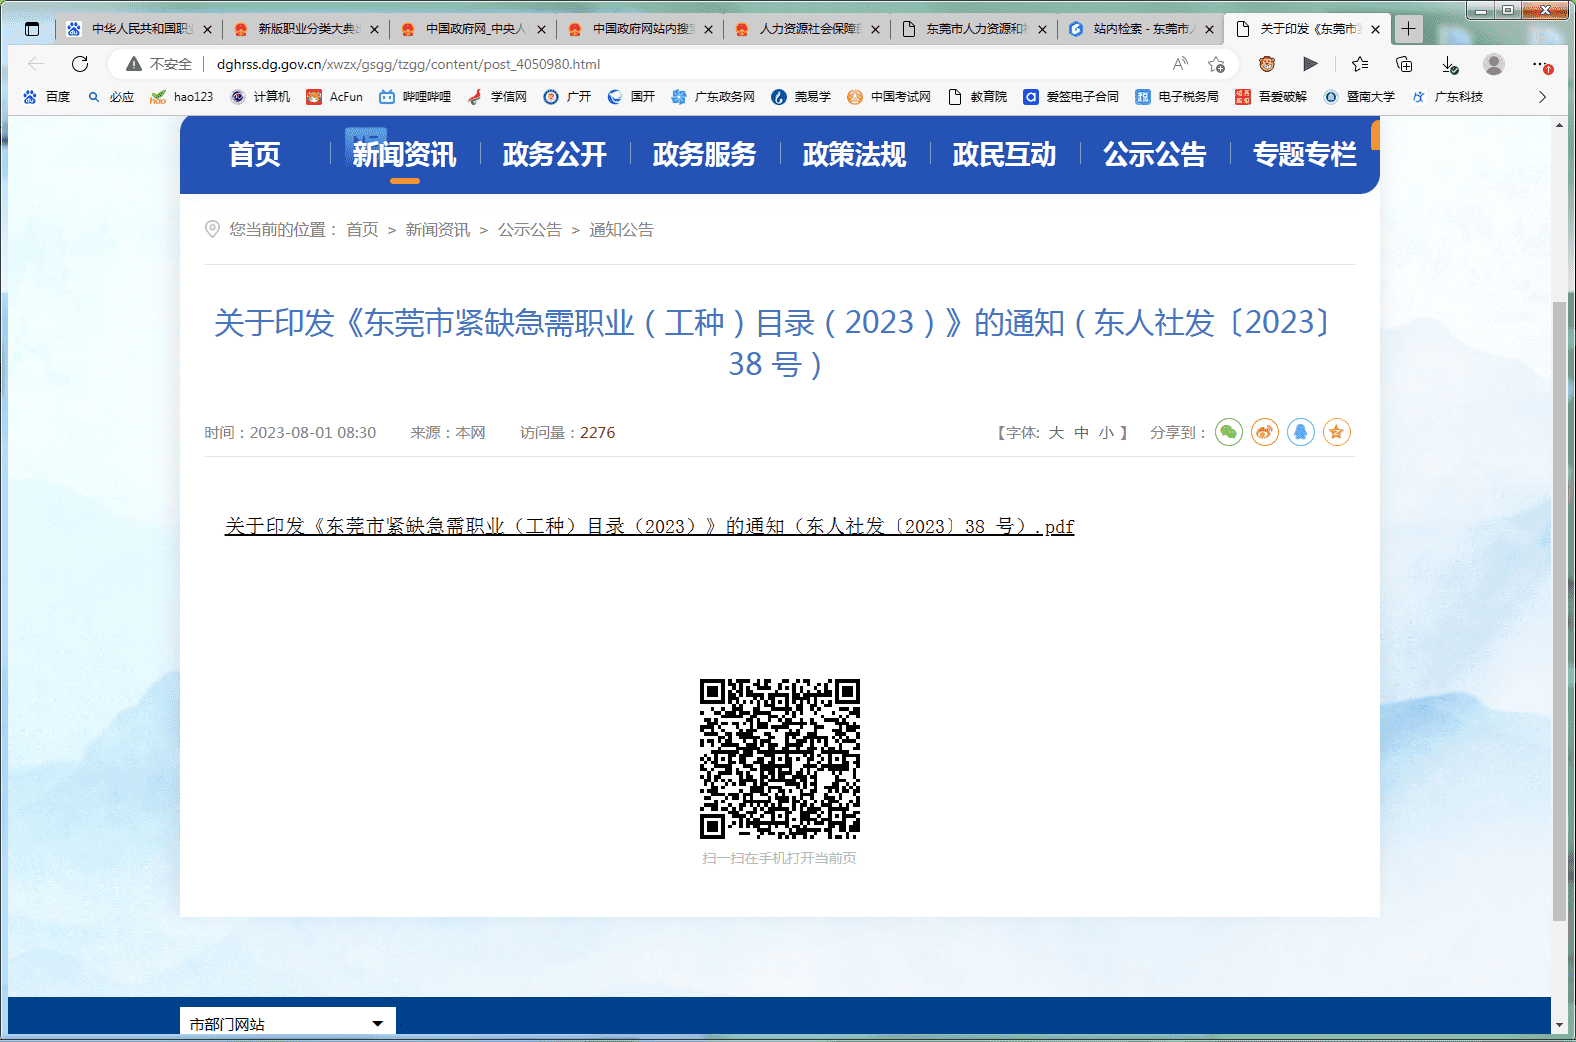The image size is (1576, 1042).
Task: Open AcFun bookmark
Action: [x=334, y=97]
